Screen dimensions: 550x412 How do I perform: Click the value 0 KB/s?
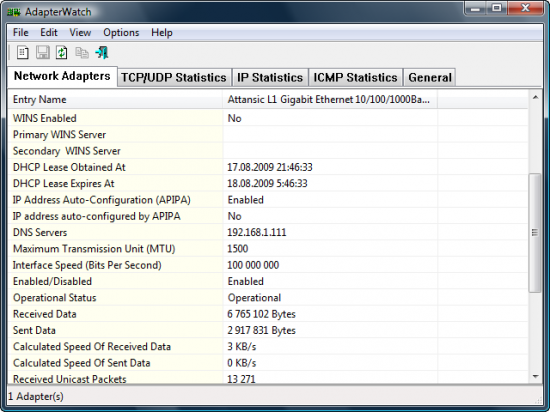click(x=242, y=363)
